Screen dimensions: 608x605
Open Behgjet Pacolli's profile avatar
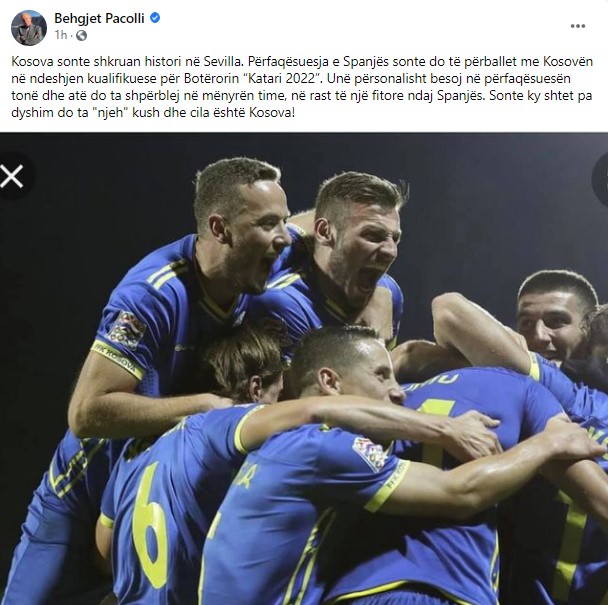(29, 28)
